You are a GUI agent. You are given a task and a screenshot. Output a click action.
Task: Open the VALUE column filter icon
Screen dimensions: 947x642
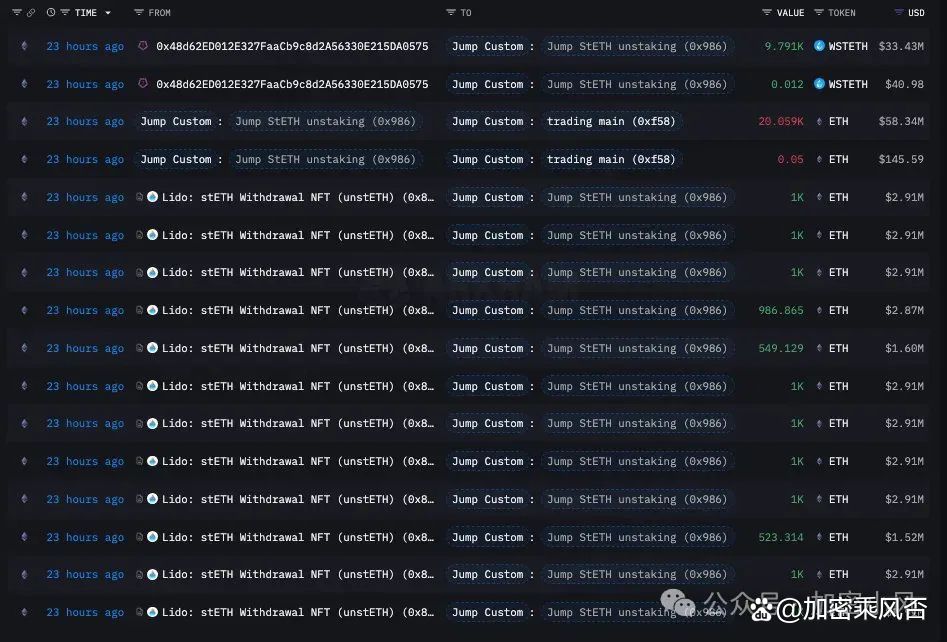pos(767,12)
